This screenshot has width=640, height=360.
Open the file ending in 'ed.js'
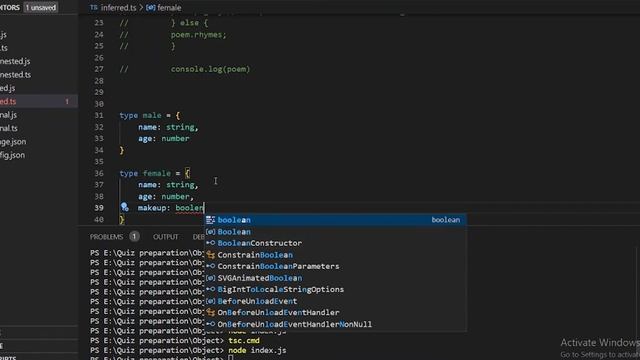(x=8, y=88)
